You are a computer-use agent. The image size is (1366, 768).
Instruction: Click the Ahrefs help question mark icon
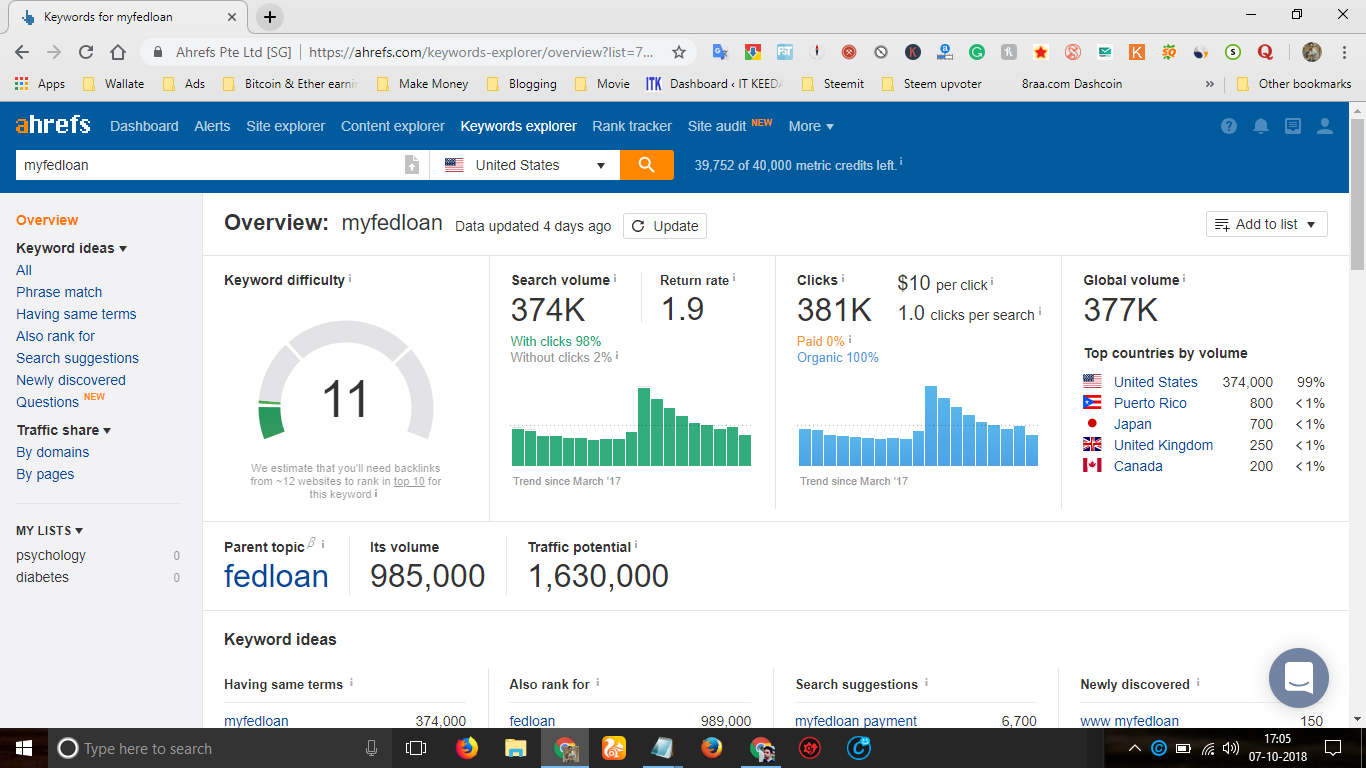[x=1227, y=126]
